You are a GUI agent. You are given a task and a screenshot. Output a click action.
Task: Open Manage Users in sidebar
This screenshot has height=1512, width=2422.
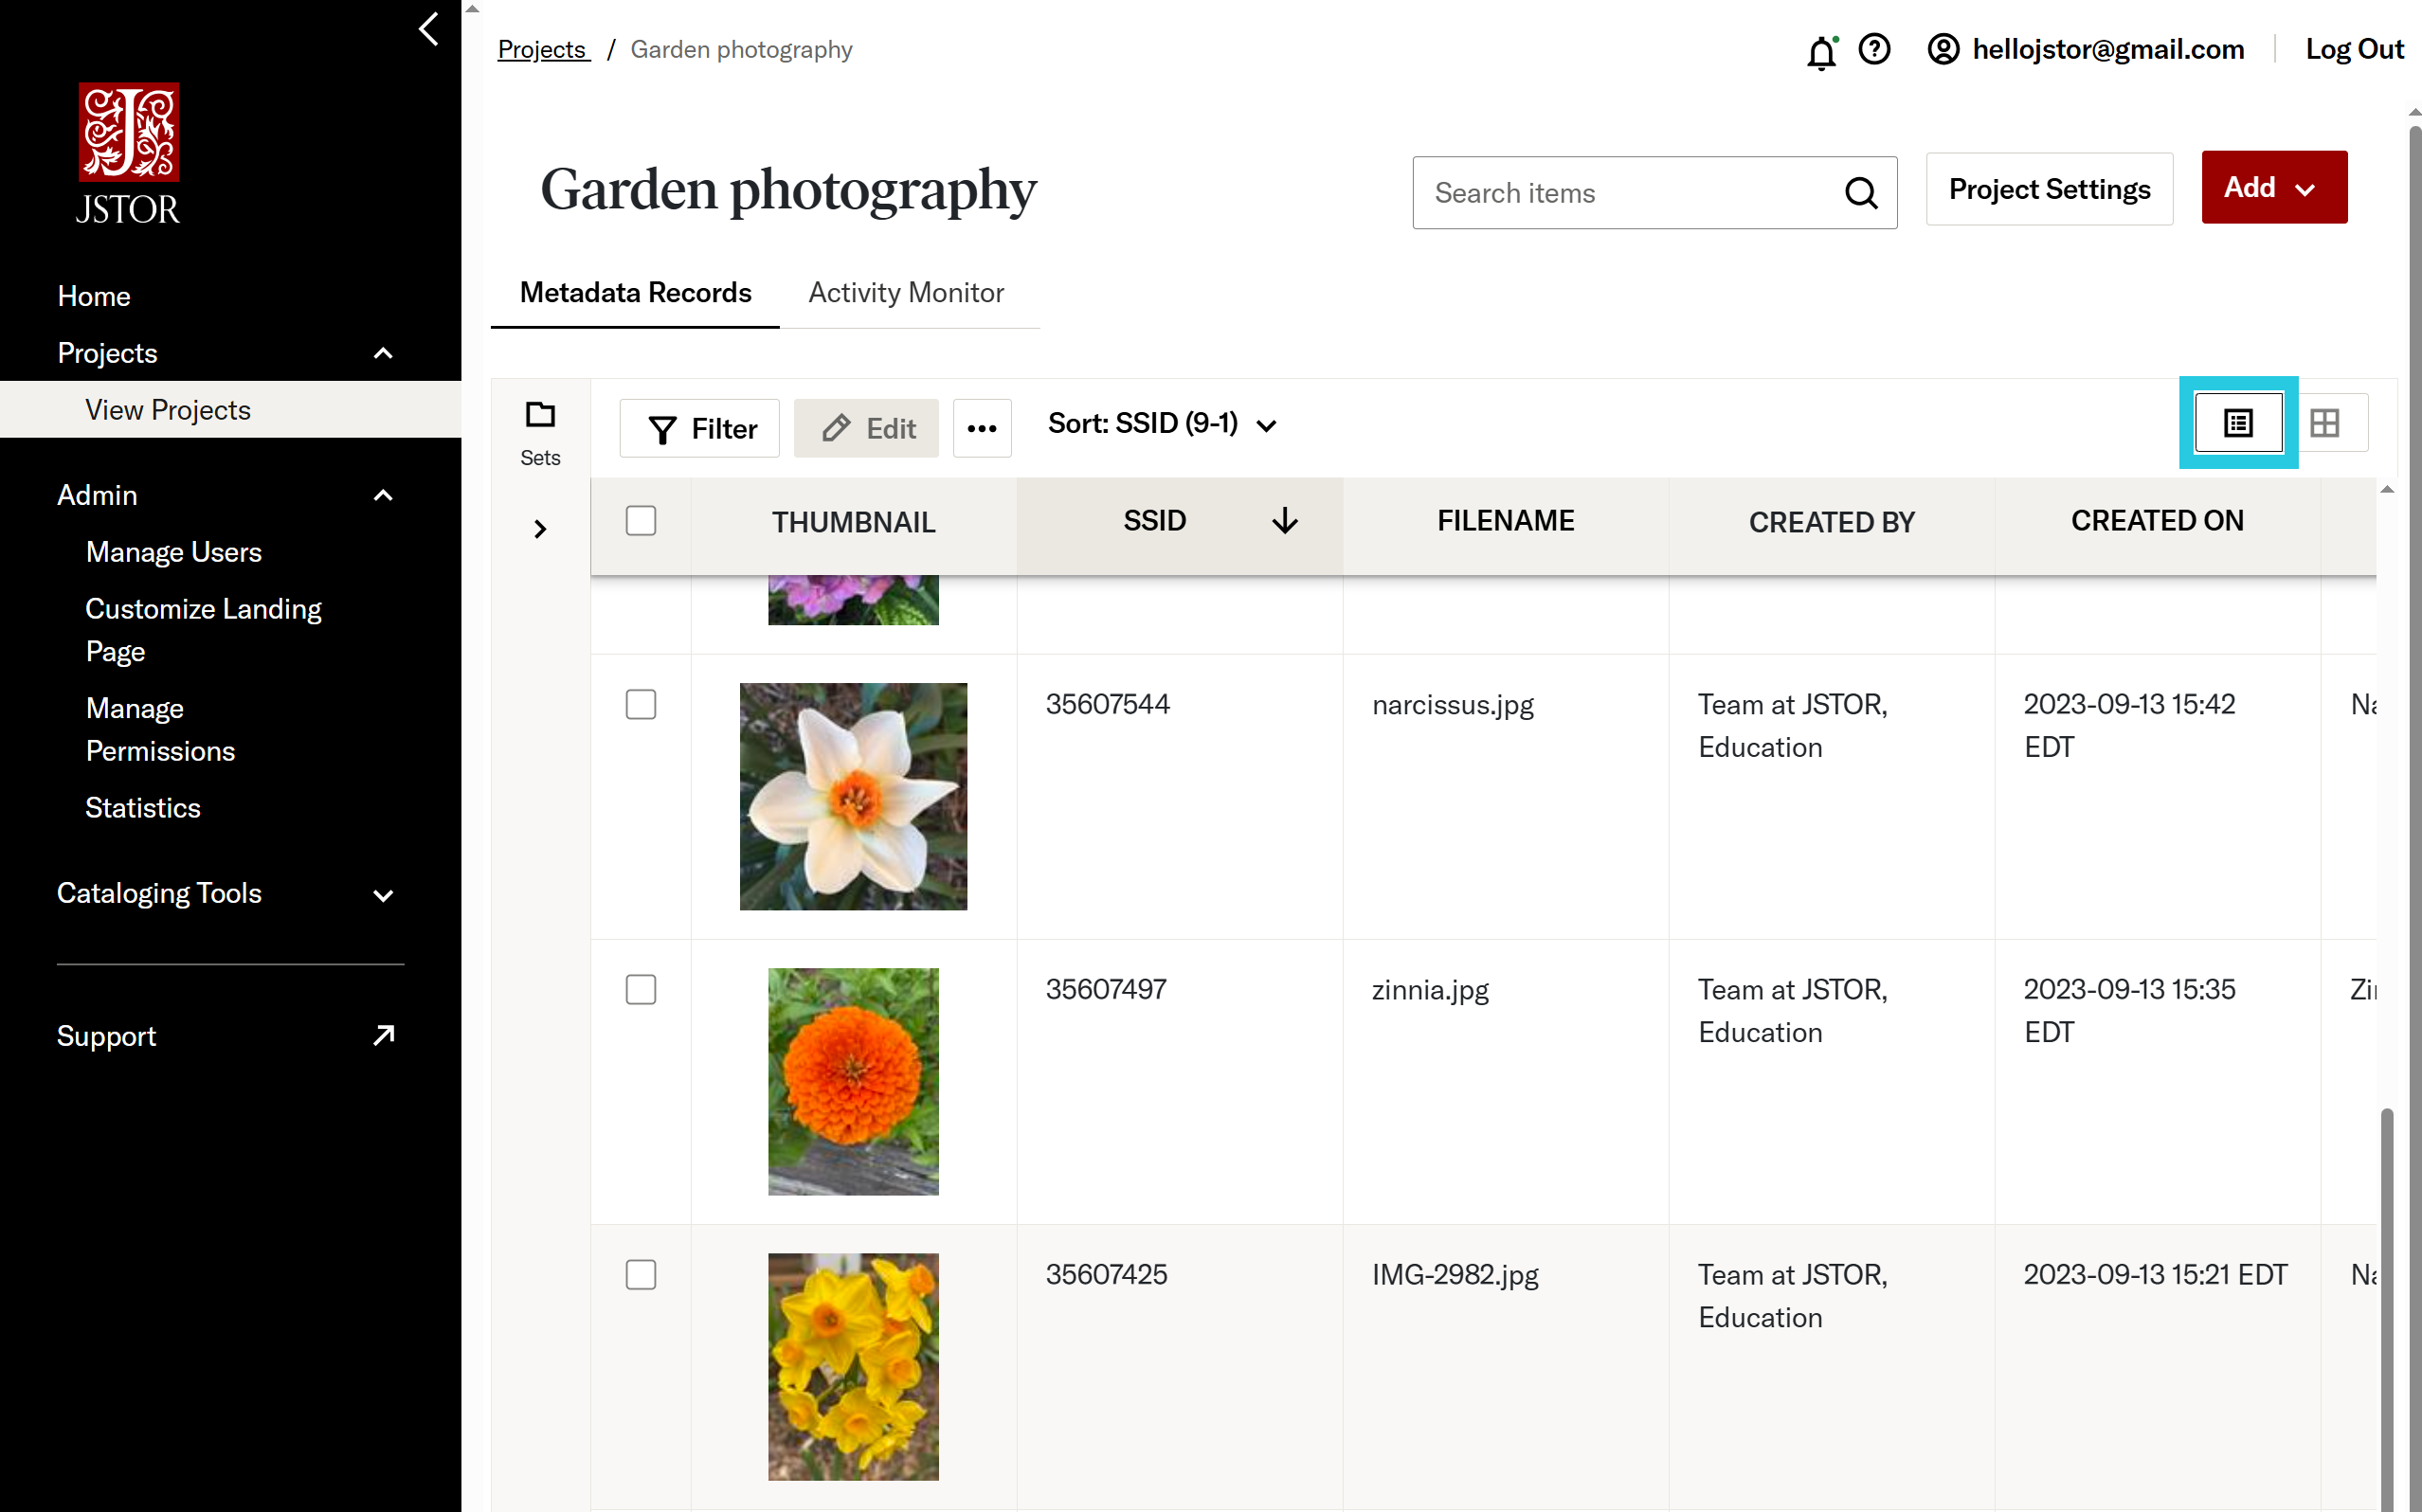point(174,552)
